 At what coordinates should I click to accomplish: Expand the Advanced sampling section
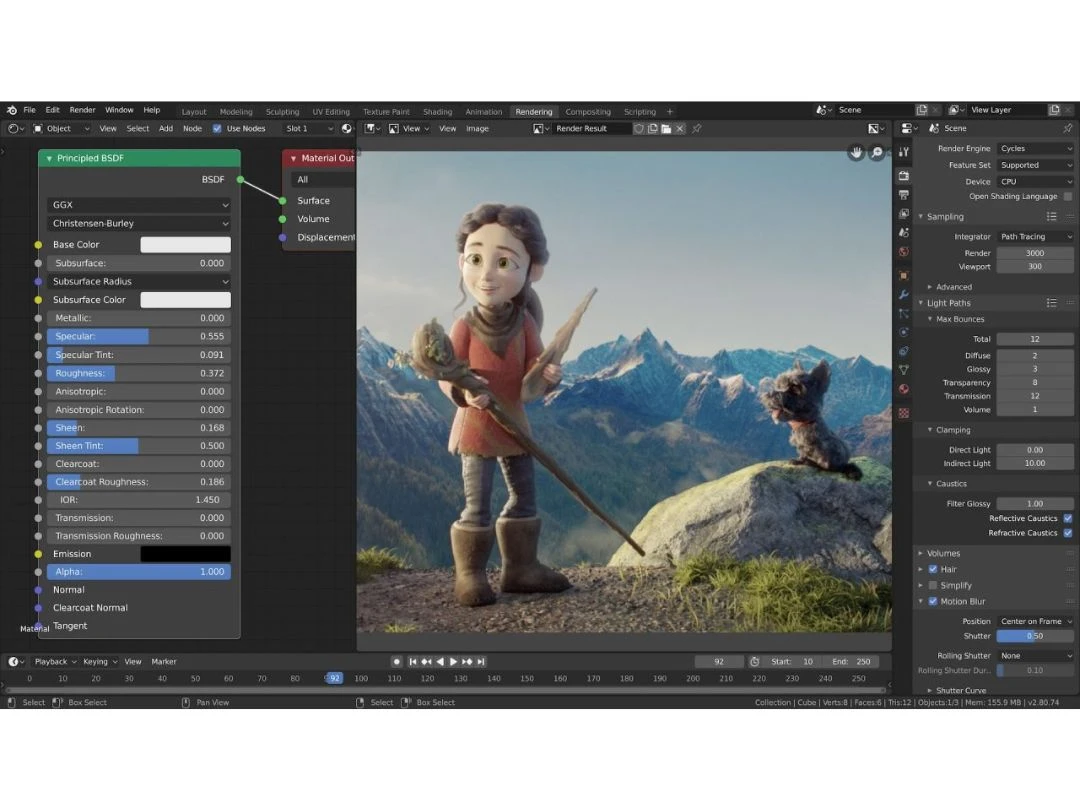coord(953,287)
